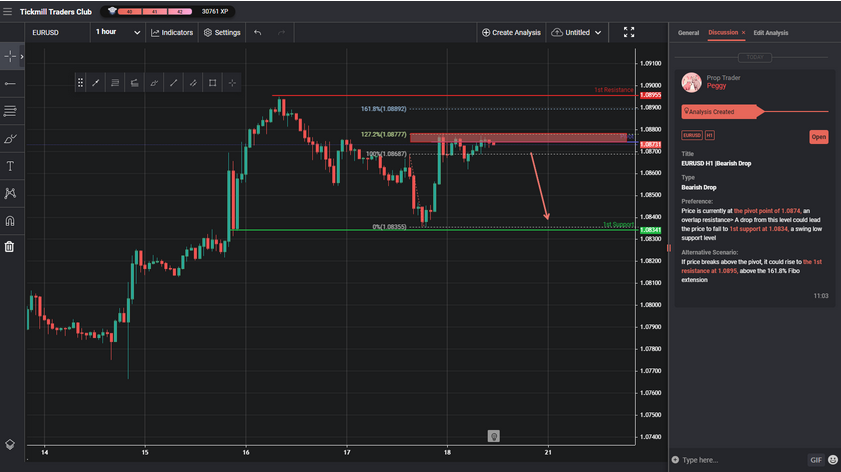
Task: Pick the crosshair tool in floating toolbar
Action: 232,83
